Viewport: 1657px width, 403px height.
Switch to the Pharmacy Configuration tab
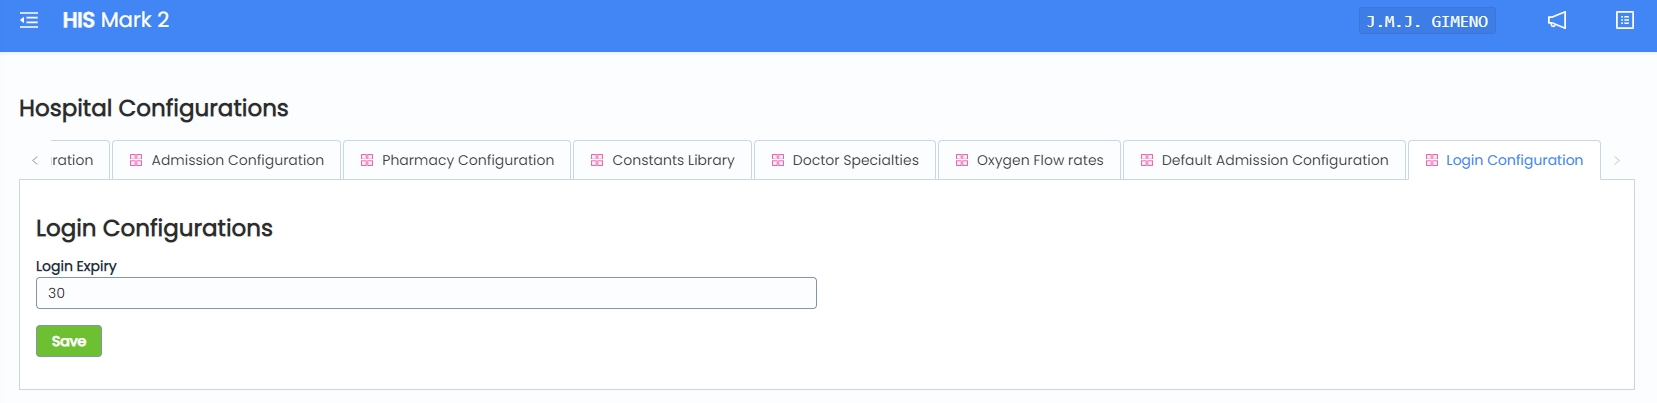pos(467,160)
